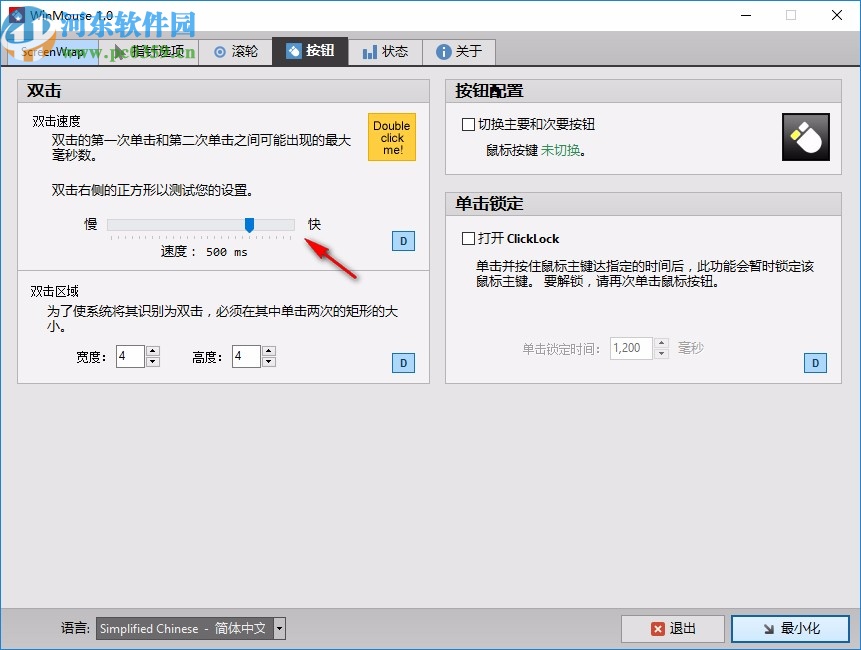Click the 状态 tab's bar chart icon
The width and height of the screenshot is (861, 650).
coord(370,53)
